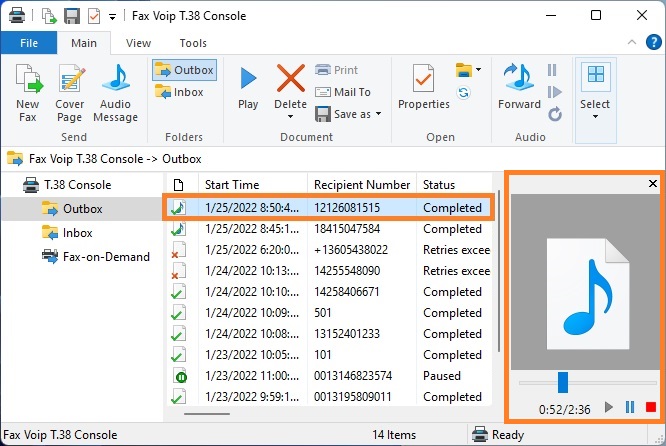Viewport: 666px width, 446px height.
Task: Select the row for recipient 0013195809011
Action: [x=328, y=396]
